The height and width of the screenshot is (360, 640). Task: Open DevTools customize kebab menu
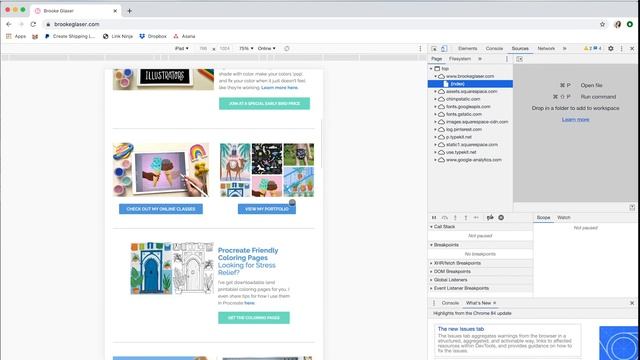pos(622,48)
